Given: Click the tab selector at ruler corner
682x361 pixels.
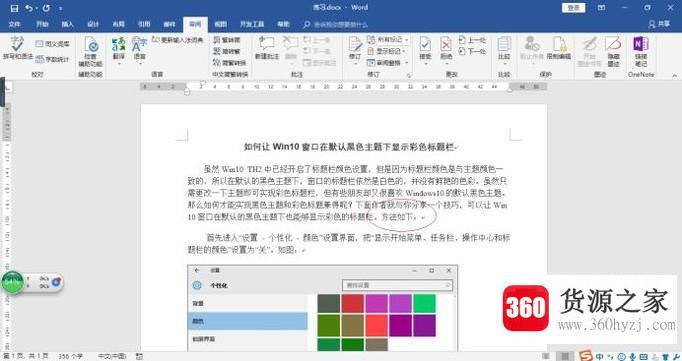Looking at the screenshot, I should pyautogui.click(x=7, y=87).
